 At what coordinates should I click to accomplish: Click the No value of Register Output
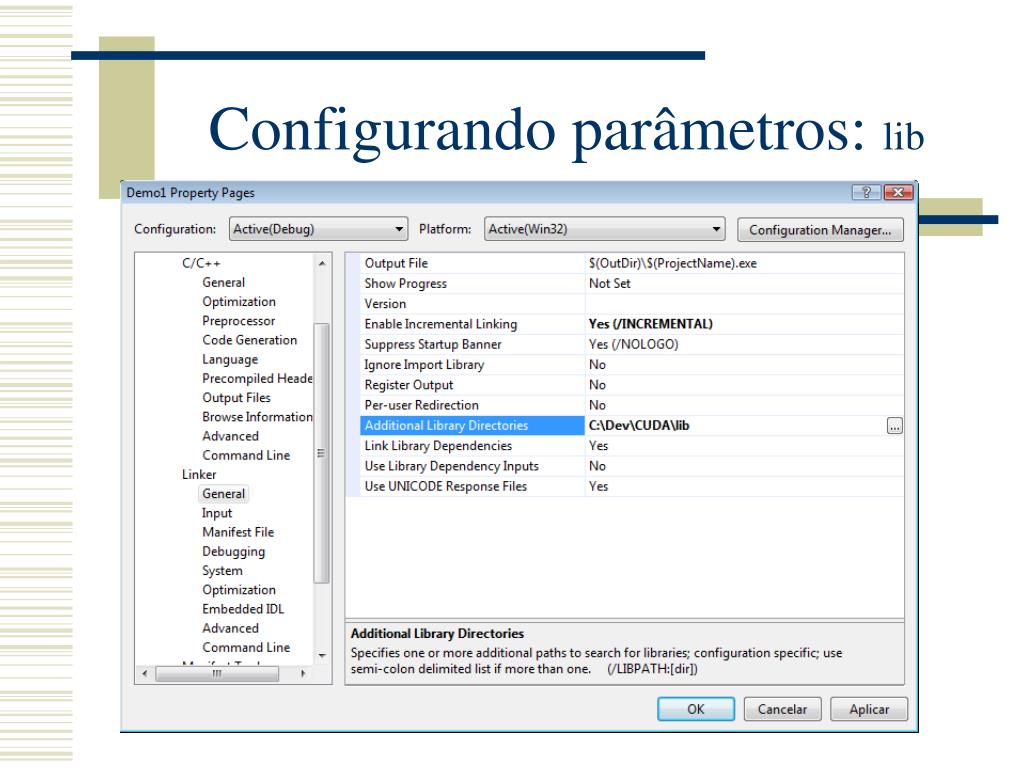[598, 385]
